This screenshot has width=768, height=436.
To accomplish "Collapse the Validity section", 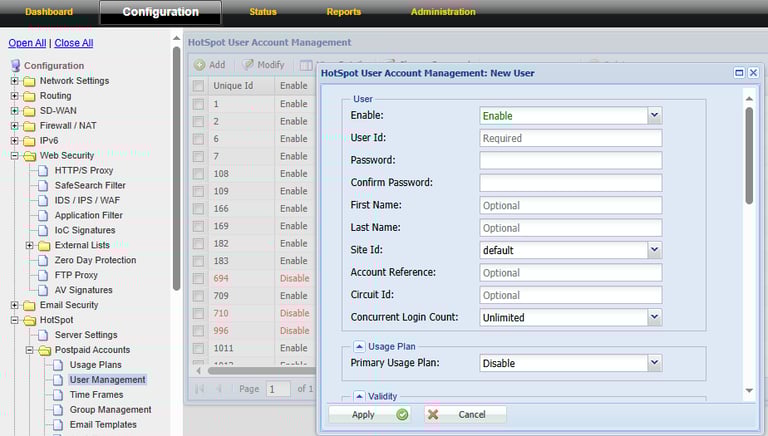I will (x=359, y=396).
